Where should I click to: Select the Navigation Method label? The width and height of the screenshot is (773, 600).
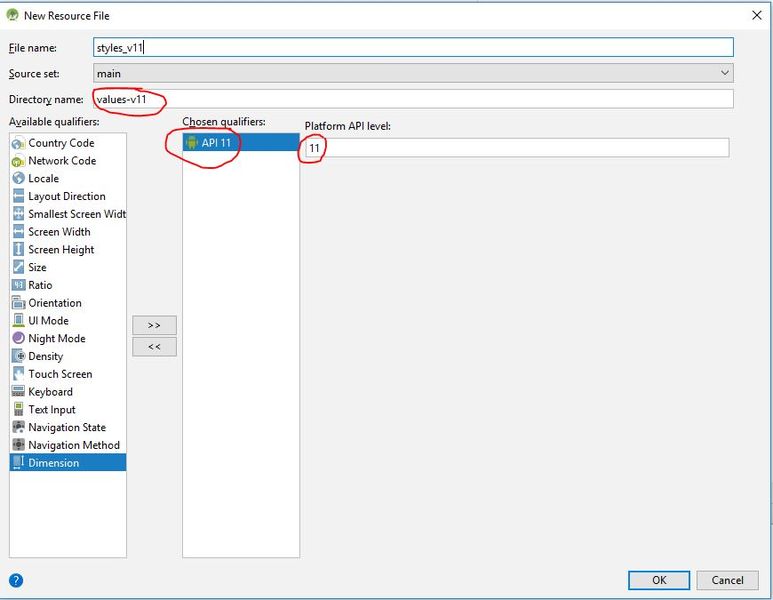[x=74, y=445]
